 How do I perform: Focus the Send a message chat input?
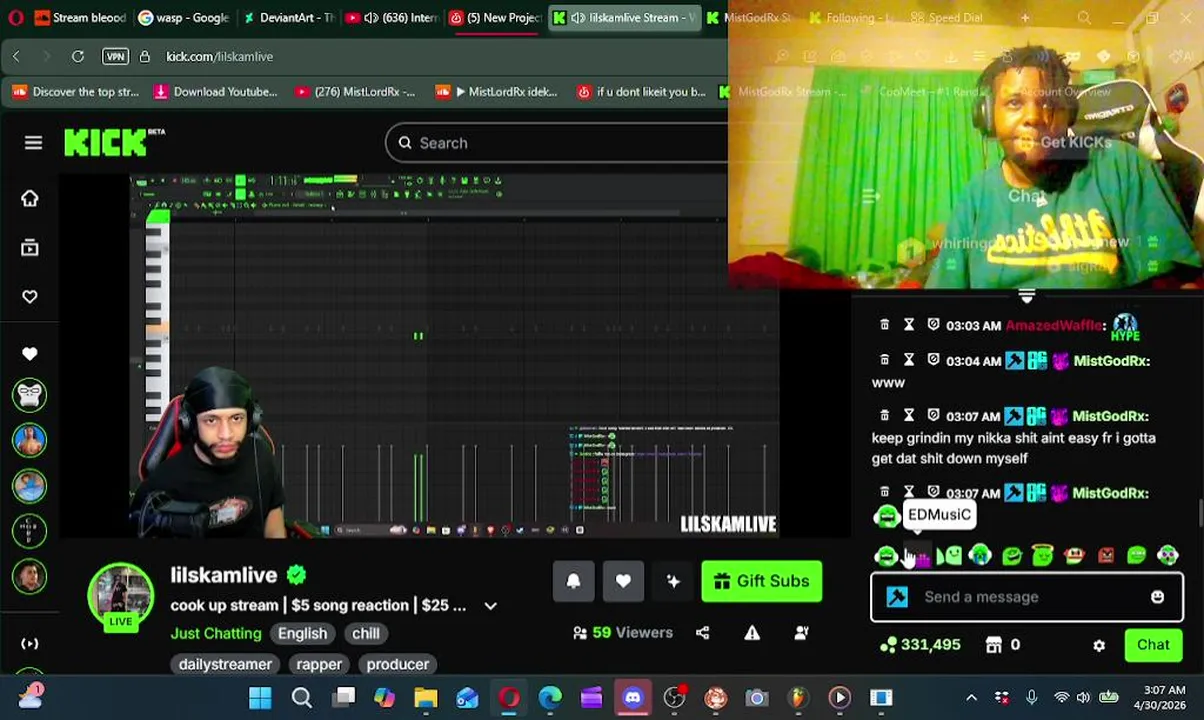click(x=1027, y=597)
